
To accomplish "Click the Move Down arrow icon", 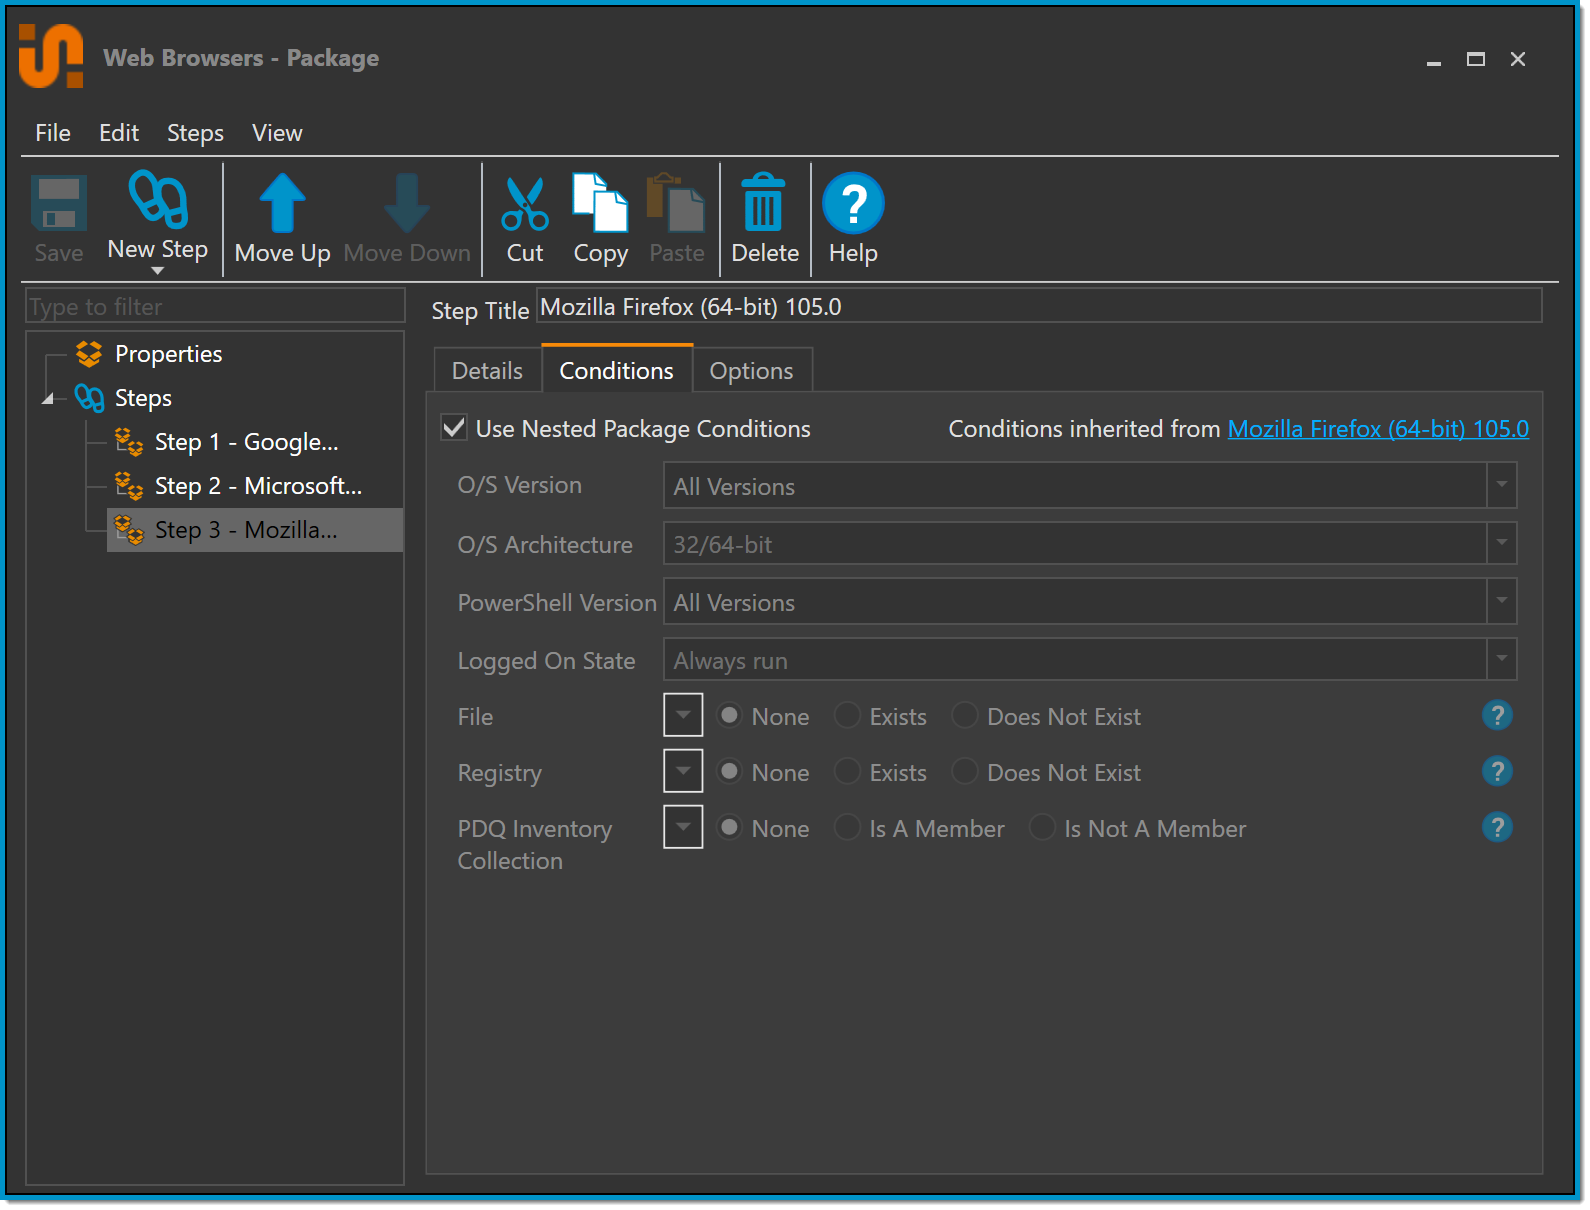I will (x=407, y=203).
